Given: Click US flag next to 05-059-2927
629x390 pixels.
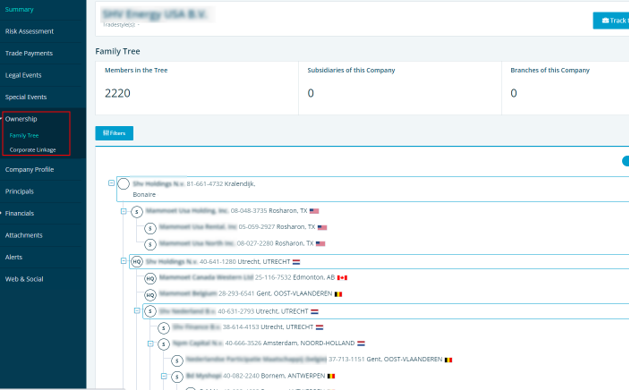Looking at the screenshot, I should click(x=322, y=228).
